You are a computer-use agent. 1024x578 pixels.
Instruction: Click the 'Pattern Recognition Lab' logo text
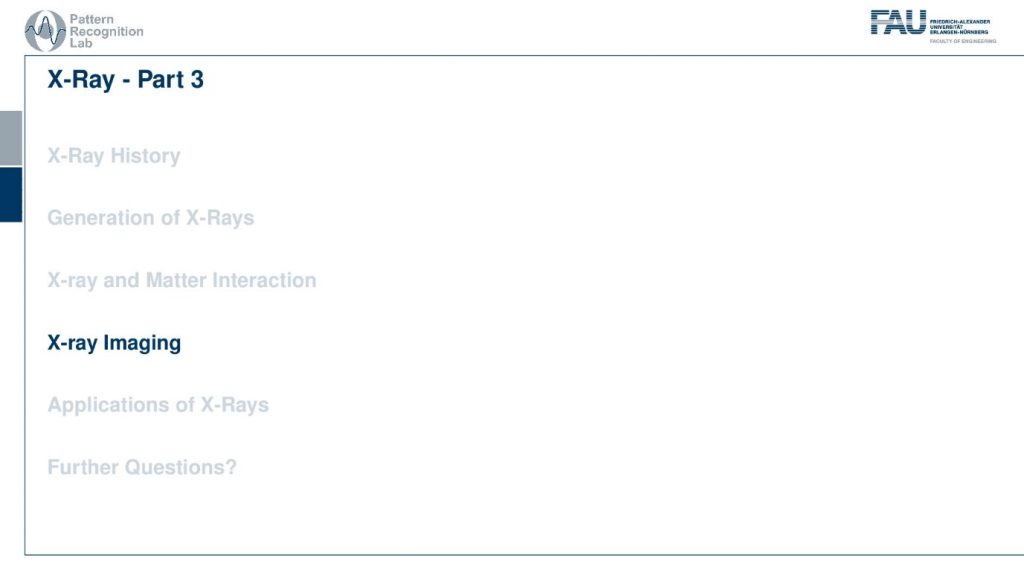106,31
